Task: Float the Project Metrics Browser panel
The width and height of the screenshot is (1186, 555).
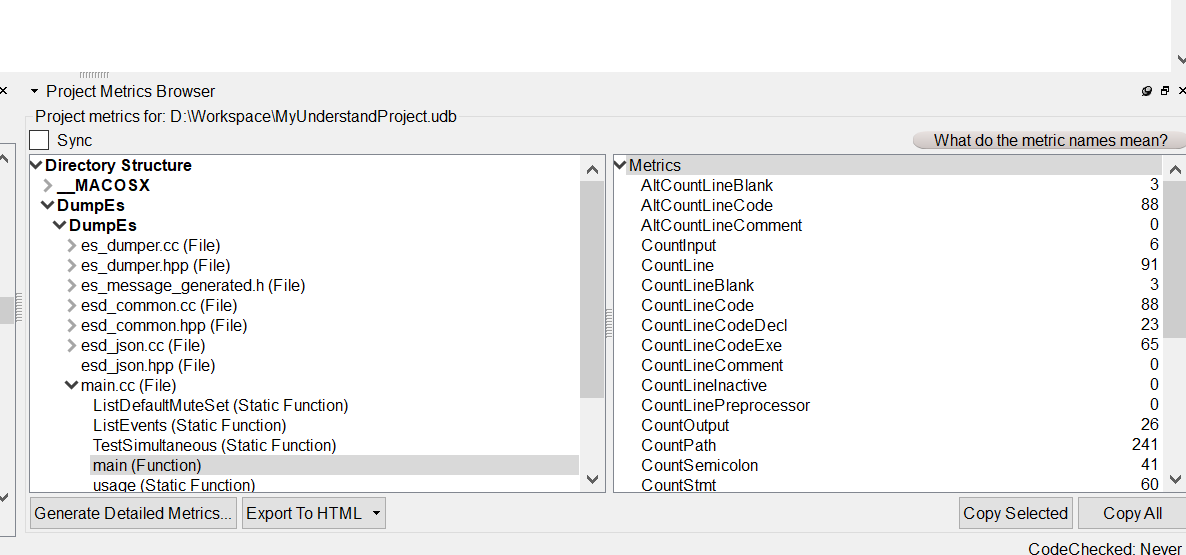Action: coord(1165,91)
